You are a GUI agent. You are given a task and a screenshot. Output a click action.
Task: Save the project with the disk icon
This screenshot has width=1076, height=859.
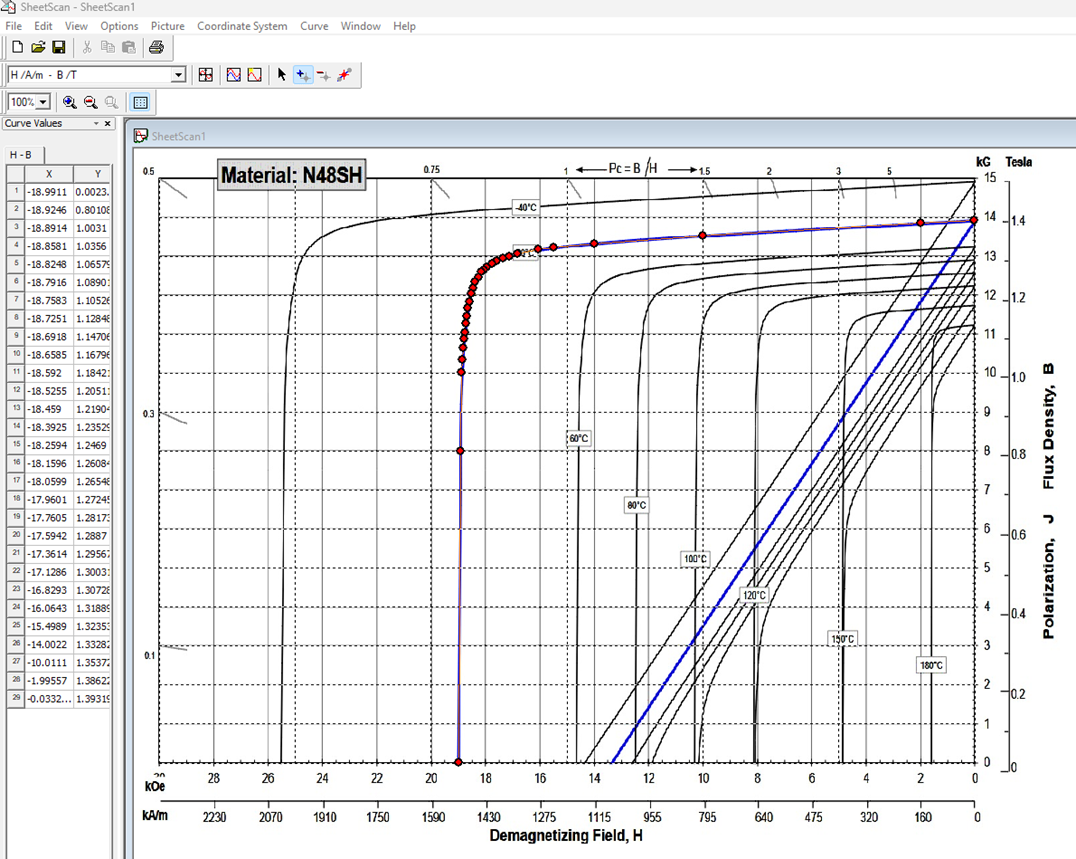tap(59, 46)
